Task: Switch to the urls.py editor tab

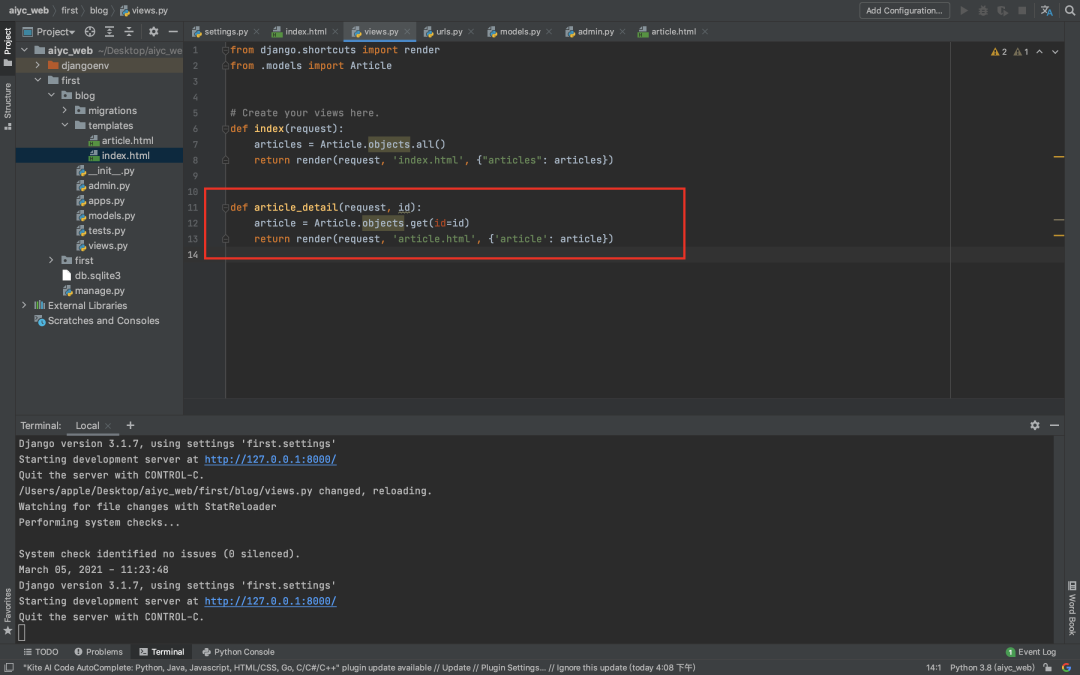Action: (448, 32)
